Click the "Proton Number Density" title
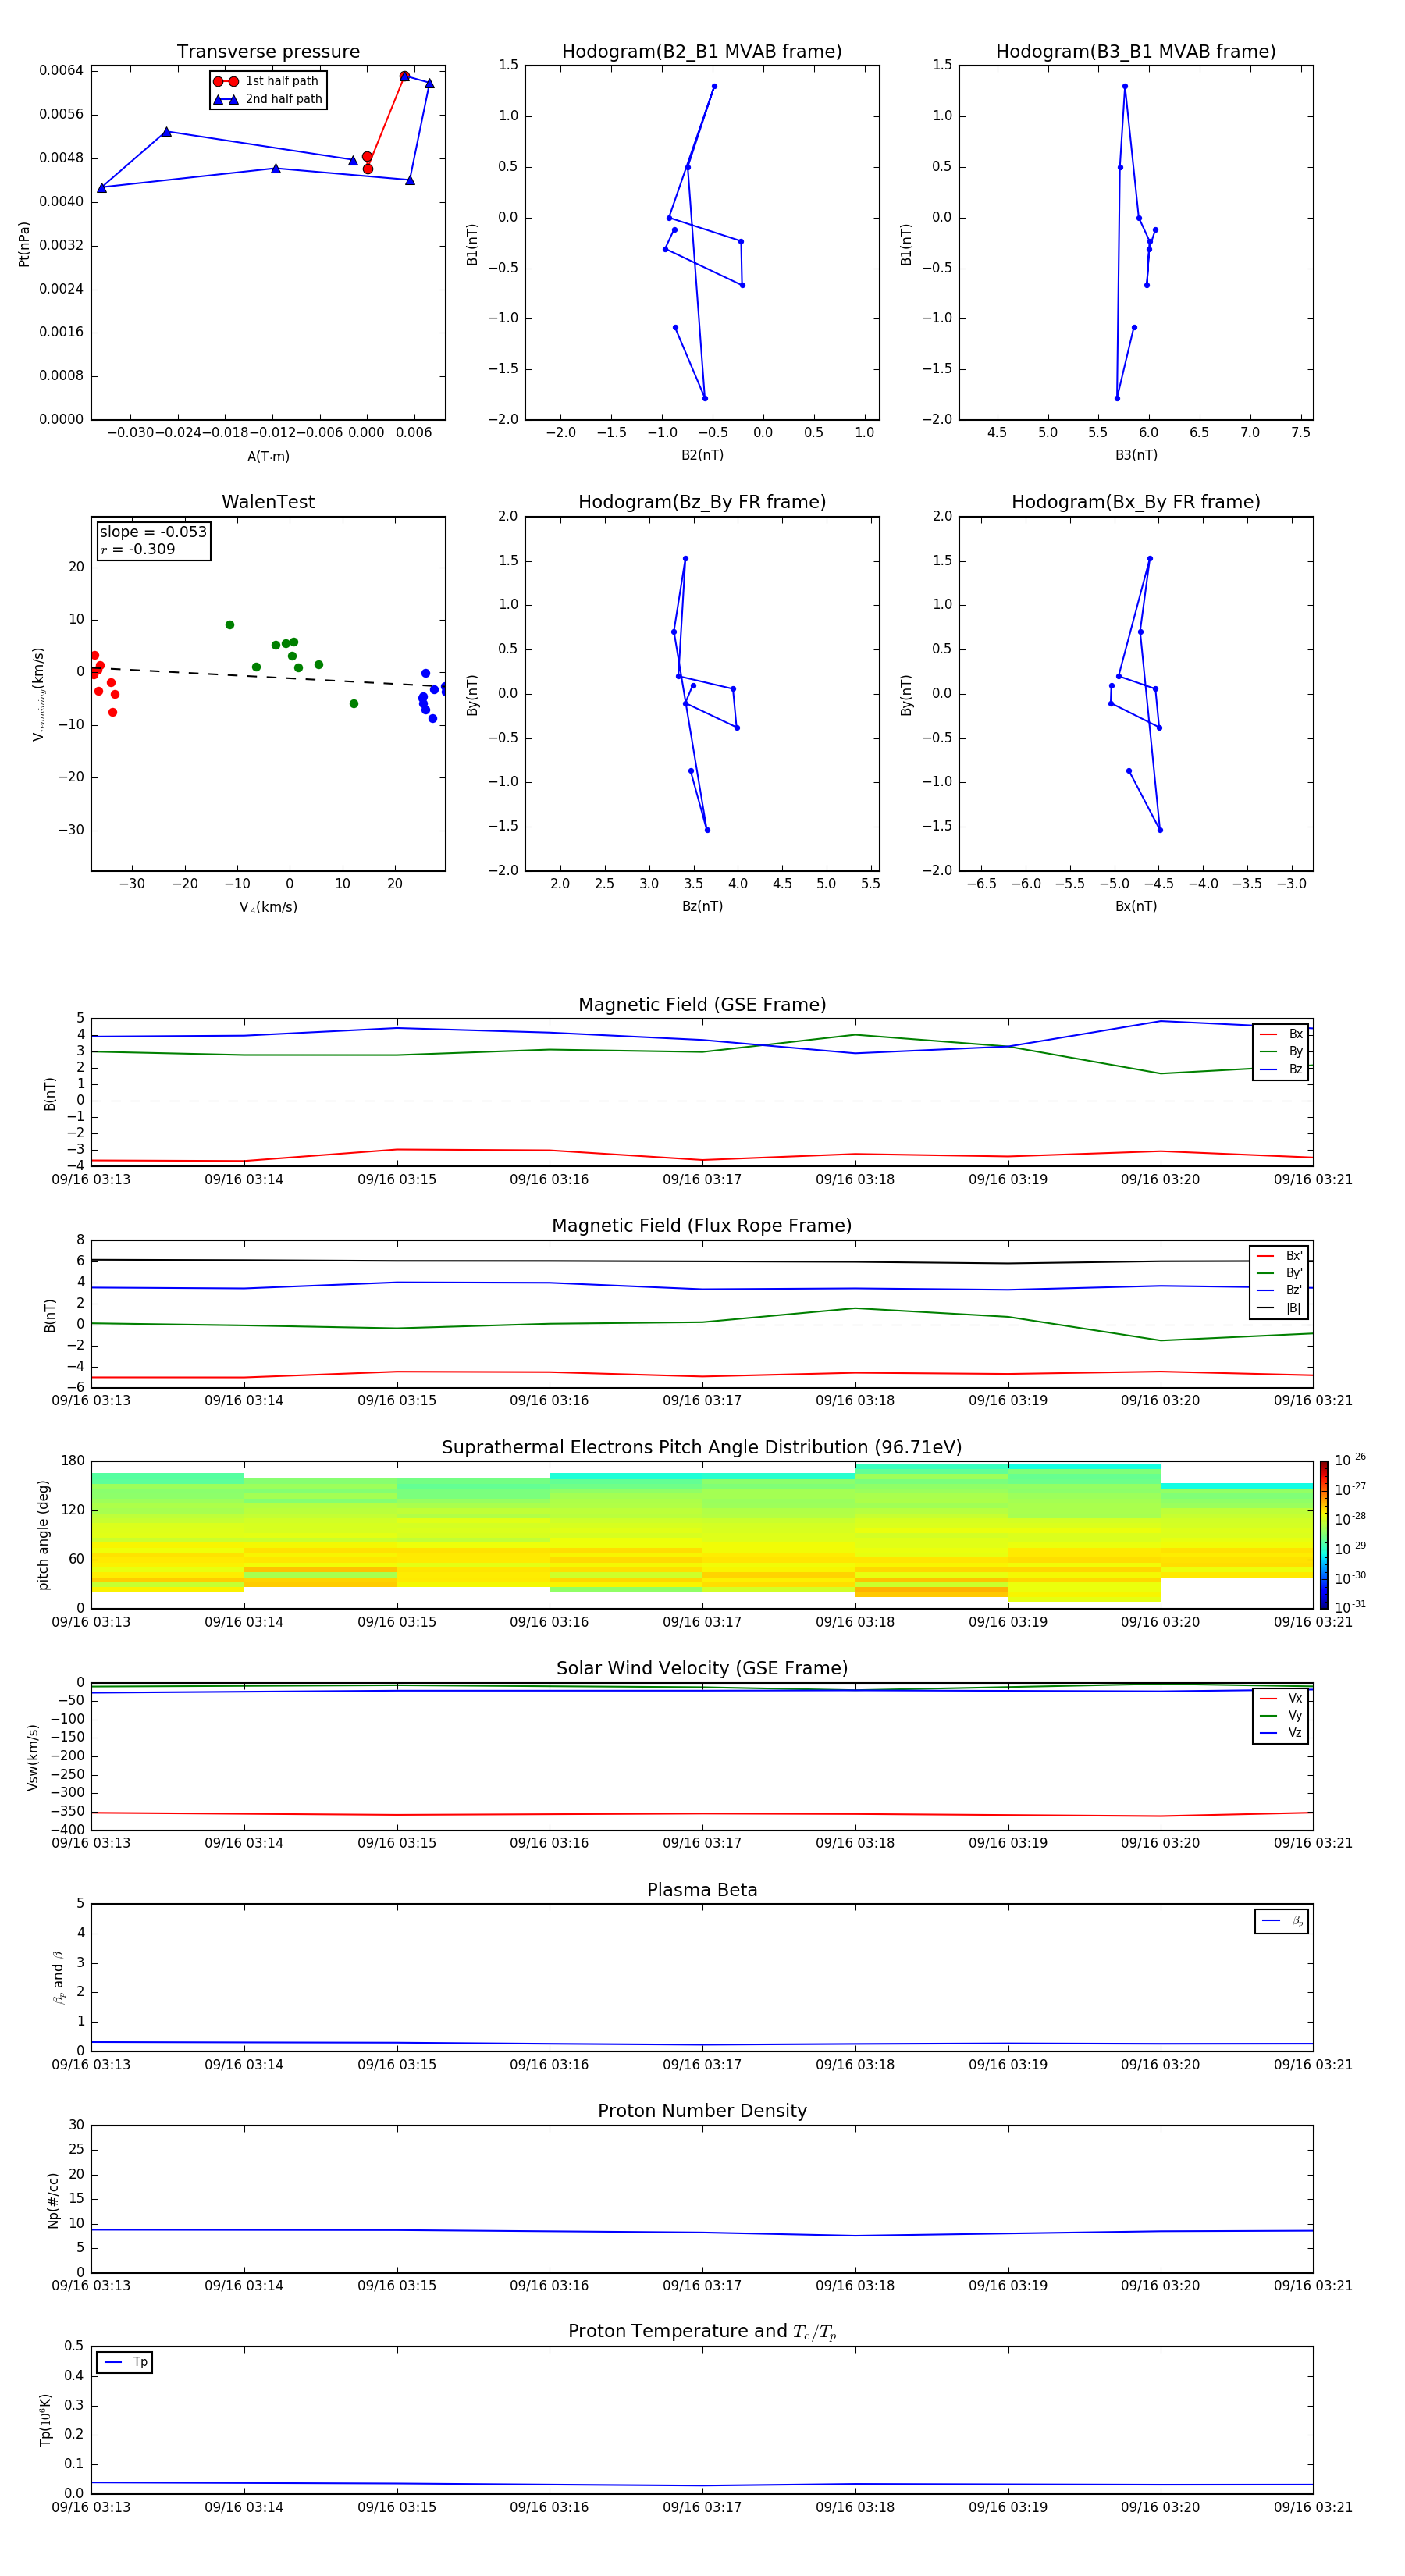 click(x=702, y=2112)
